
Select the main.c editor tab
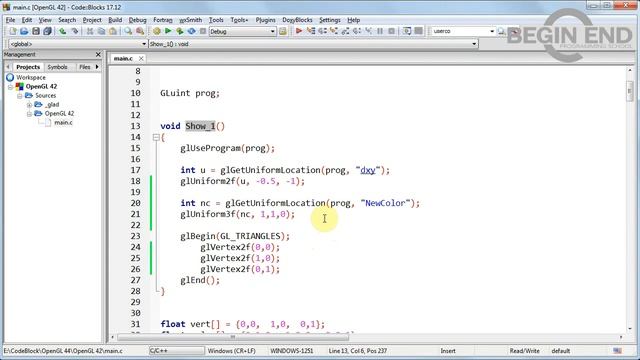[x=123, y=58]
